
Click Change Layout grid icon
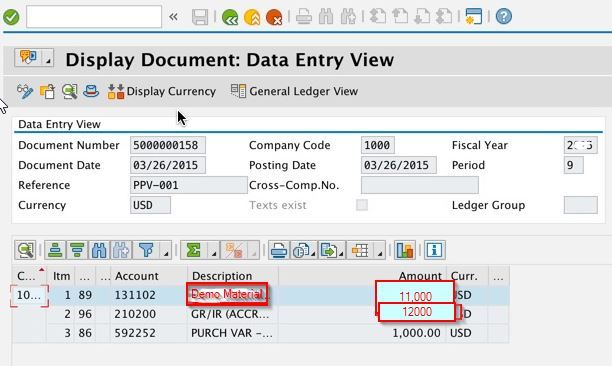360,250
